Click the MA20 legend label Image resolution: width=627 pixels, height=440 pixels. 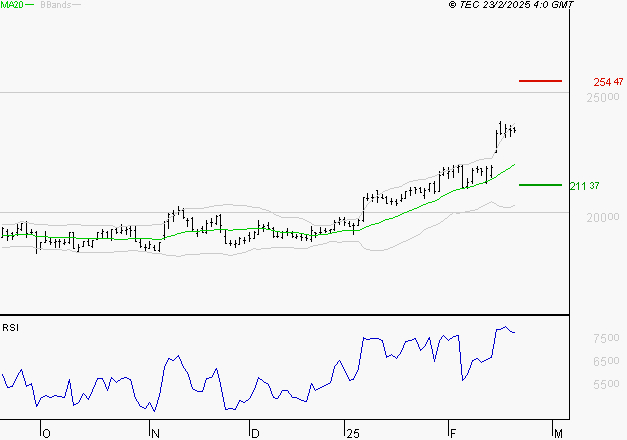click(12, 5)
